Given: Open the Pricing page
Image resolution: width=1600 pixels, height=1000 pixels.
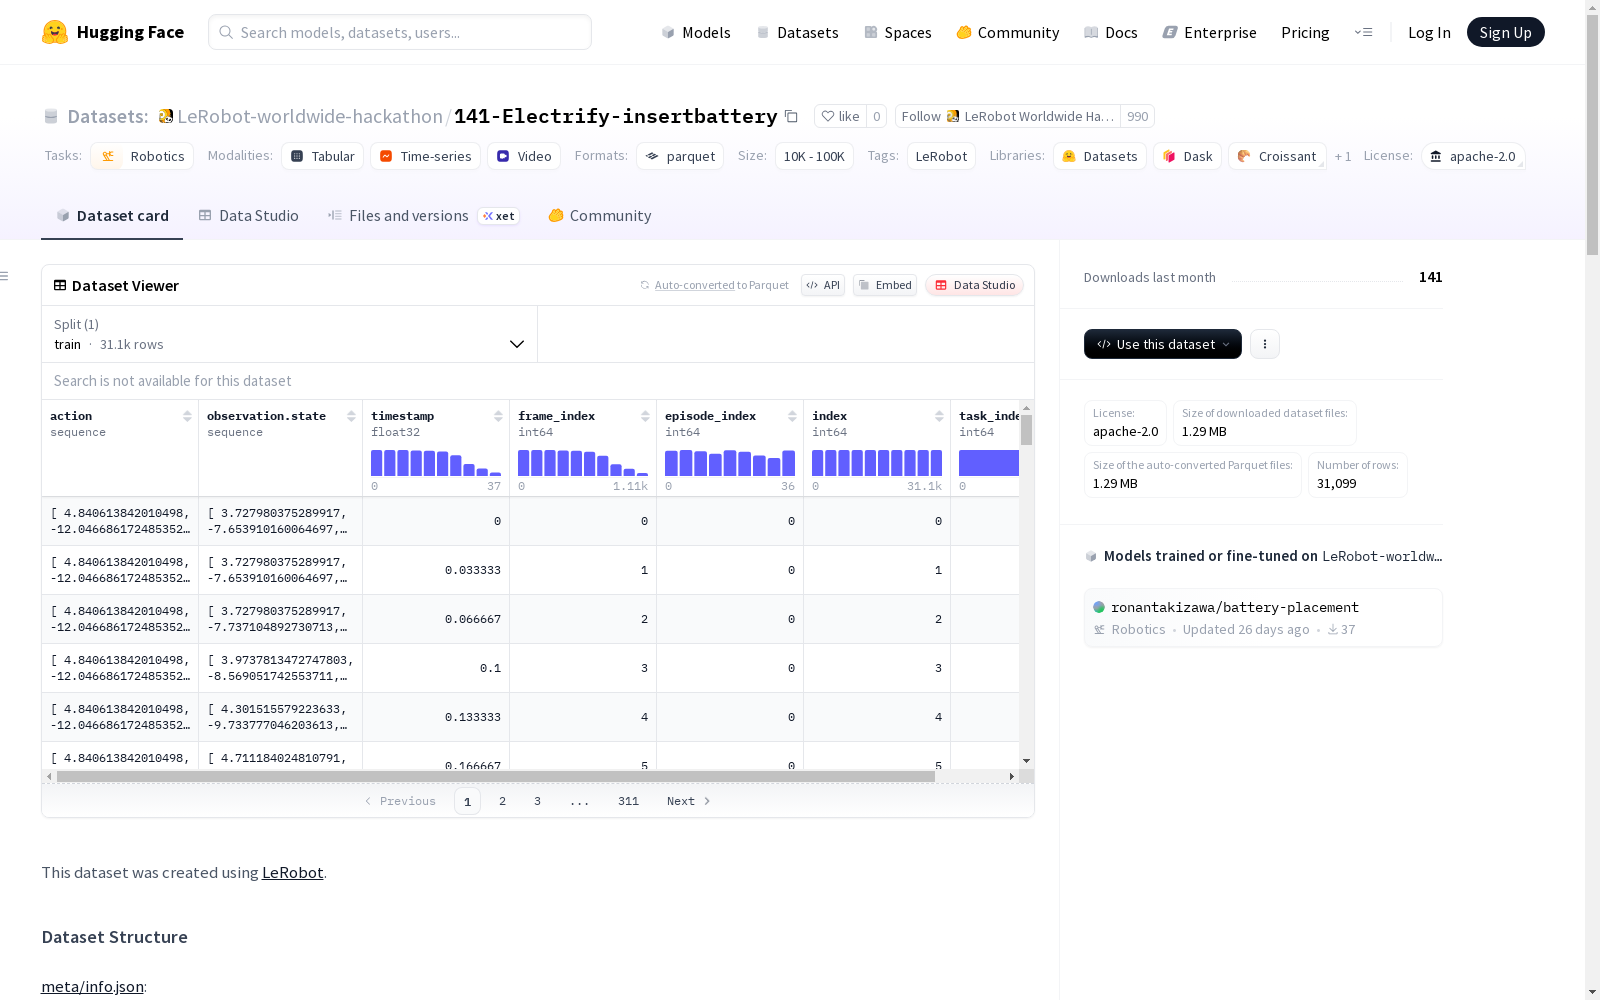Looking at the screenshot, I should click(x=1305, y=32).
